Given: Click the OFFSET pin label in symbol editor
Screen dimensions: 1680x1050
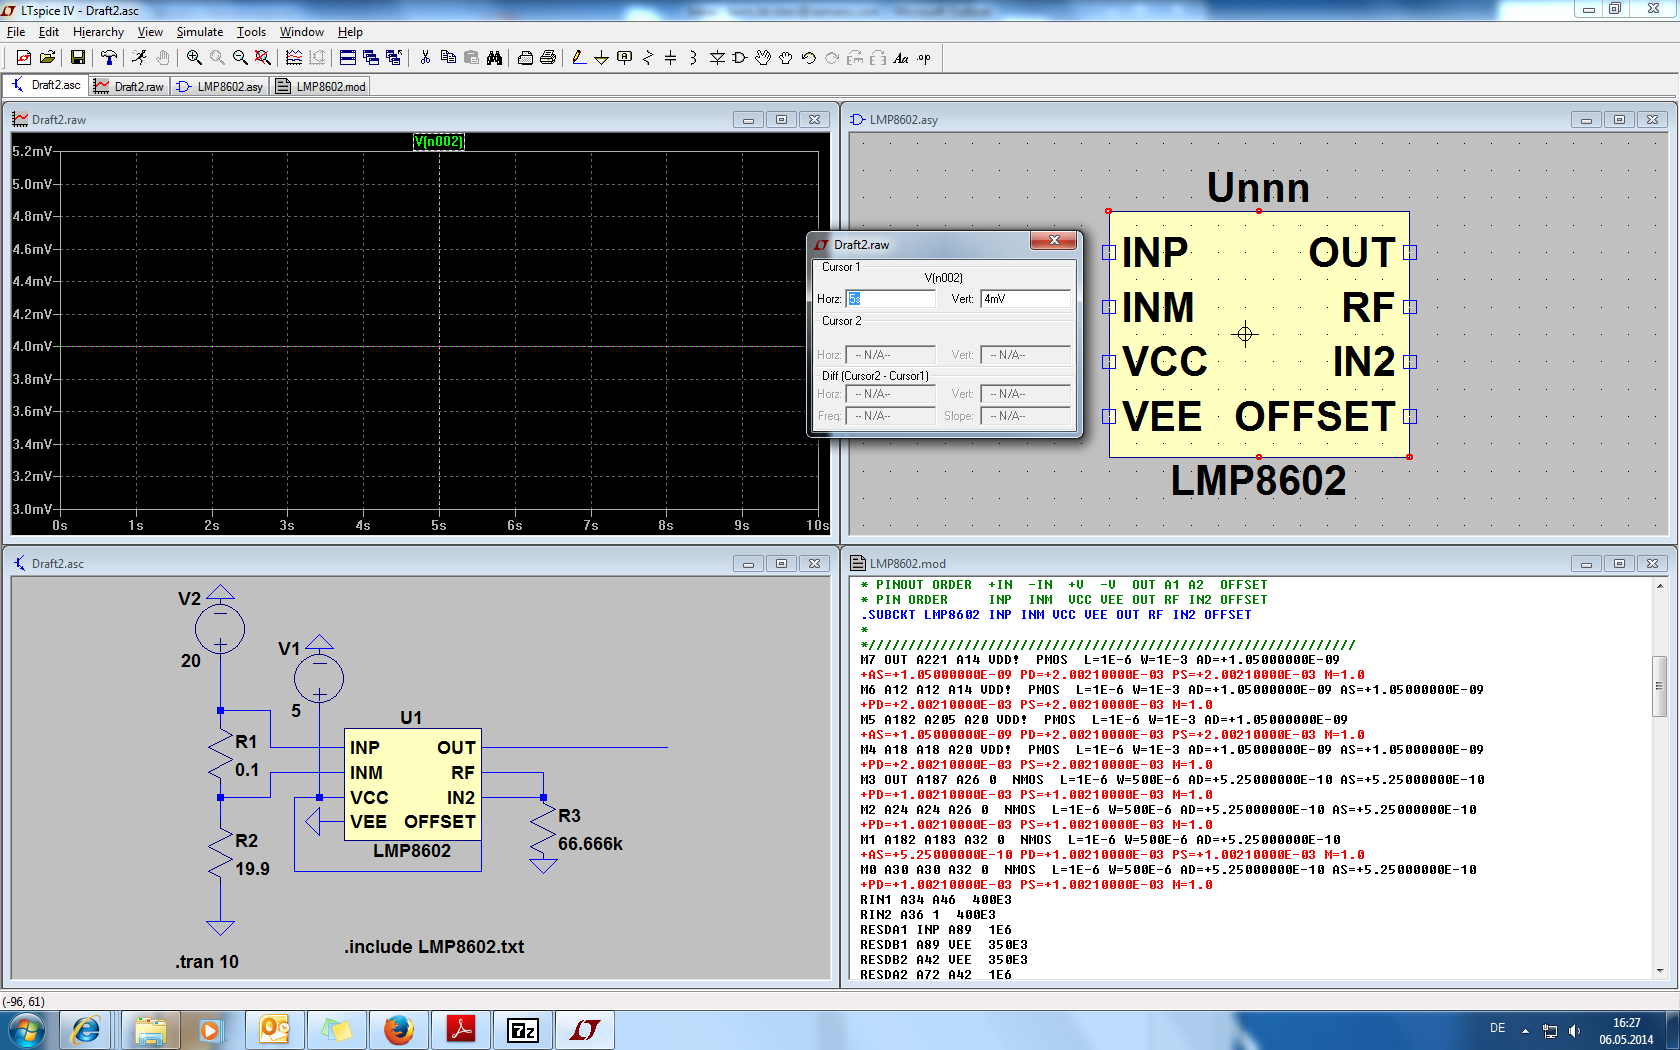Looking at the screenshot, I should pos(1314,416).
